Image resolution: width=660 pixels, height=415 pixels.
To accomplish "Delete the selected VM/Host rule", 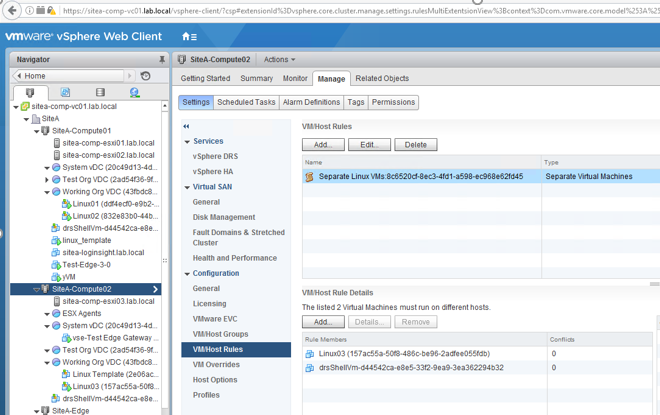I will point(415,145).
